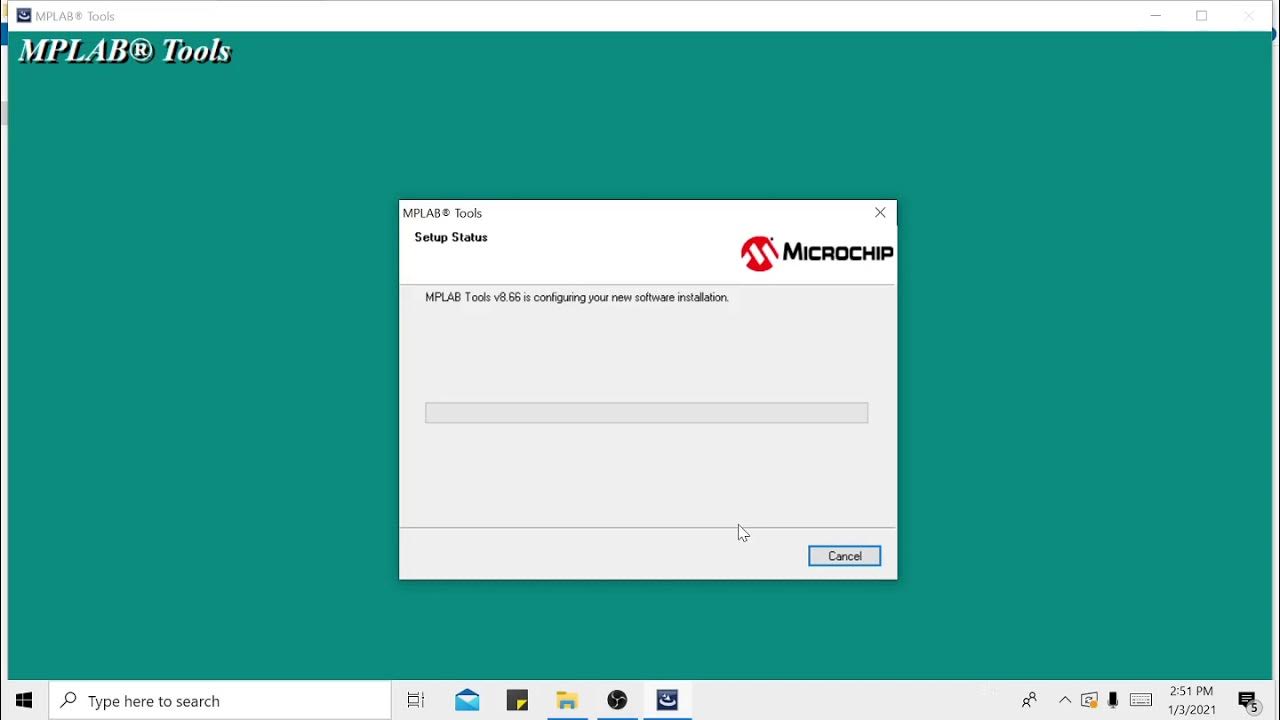The width and height of the screenshot is (1280, 720).
Task: Close the main MPLAB Tools installer window
Action: pyautogui.click(x=1249, y=15)
